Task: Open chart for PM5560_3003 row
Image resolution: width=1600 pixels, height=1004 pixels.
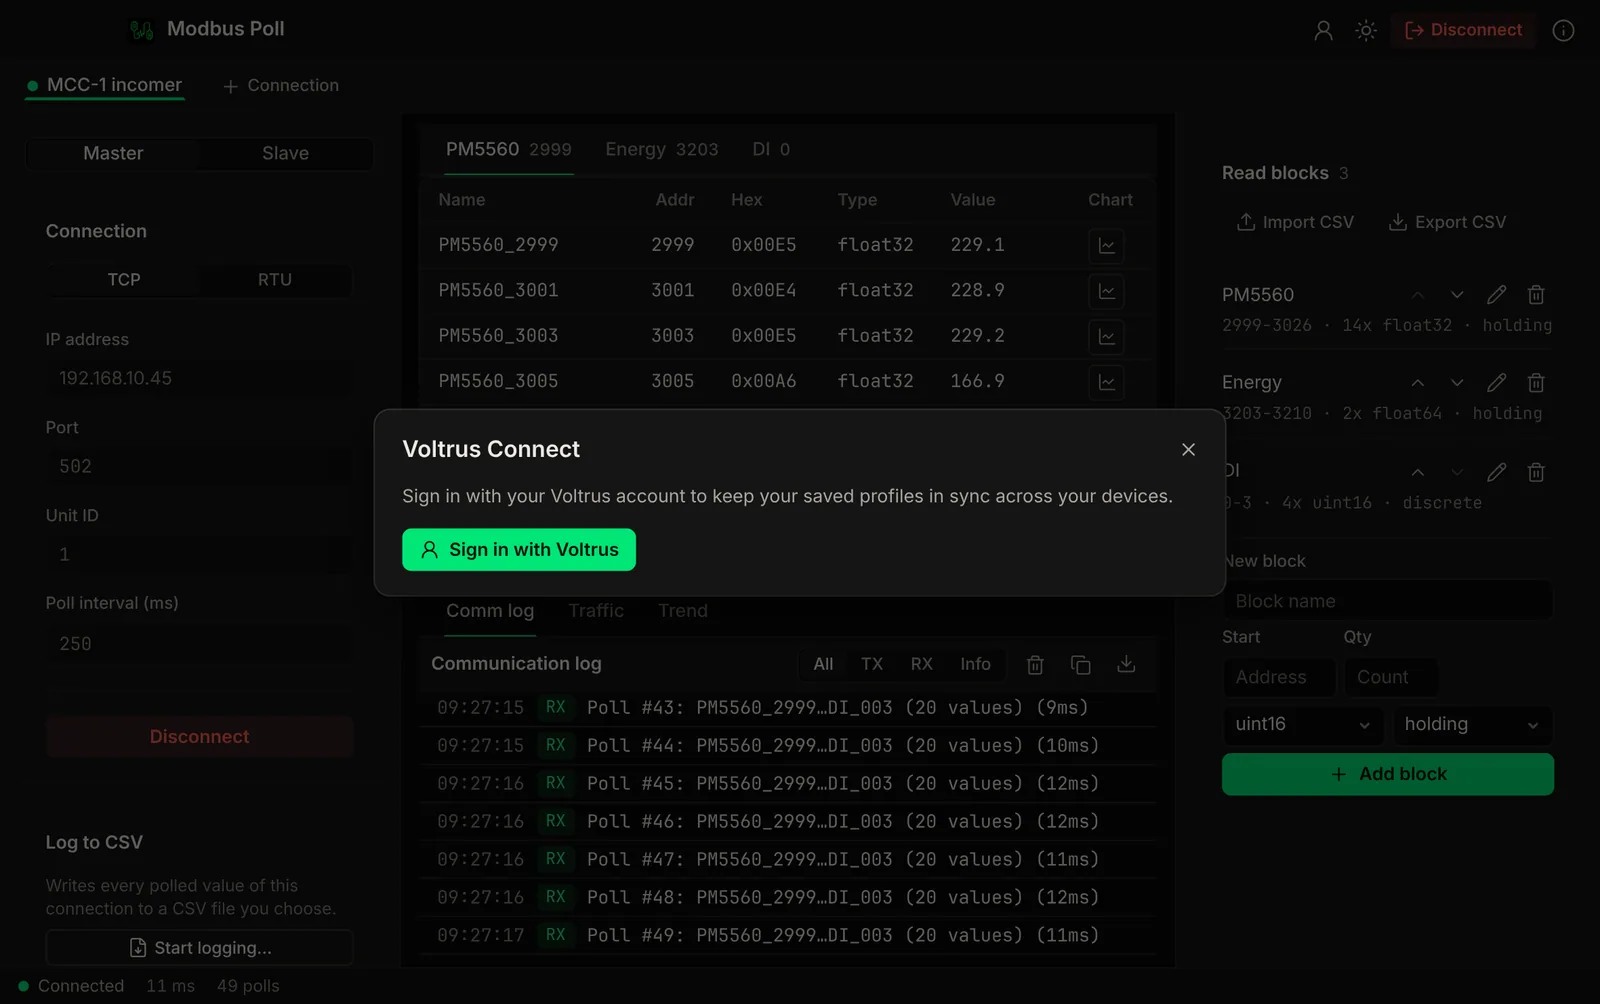Action: 1107,337
